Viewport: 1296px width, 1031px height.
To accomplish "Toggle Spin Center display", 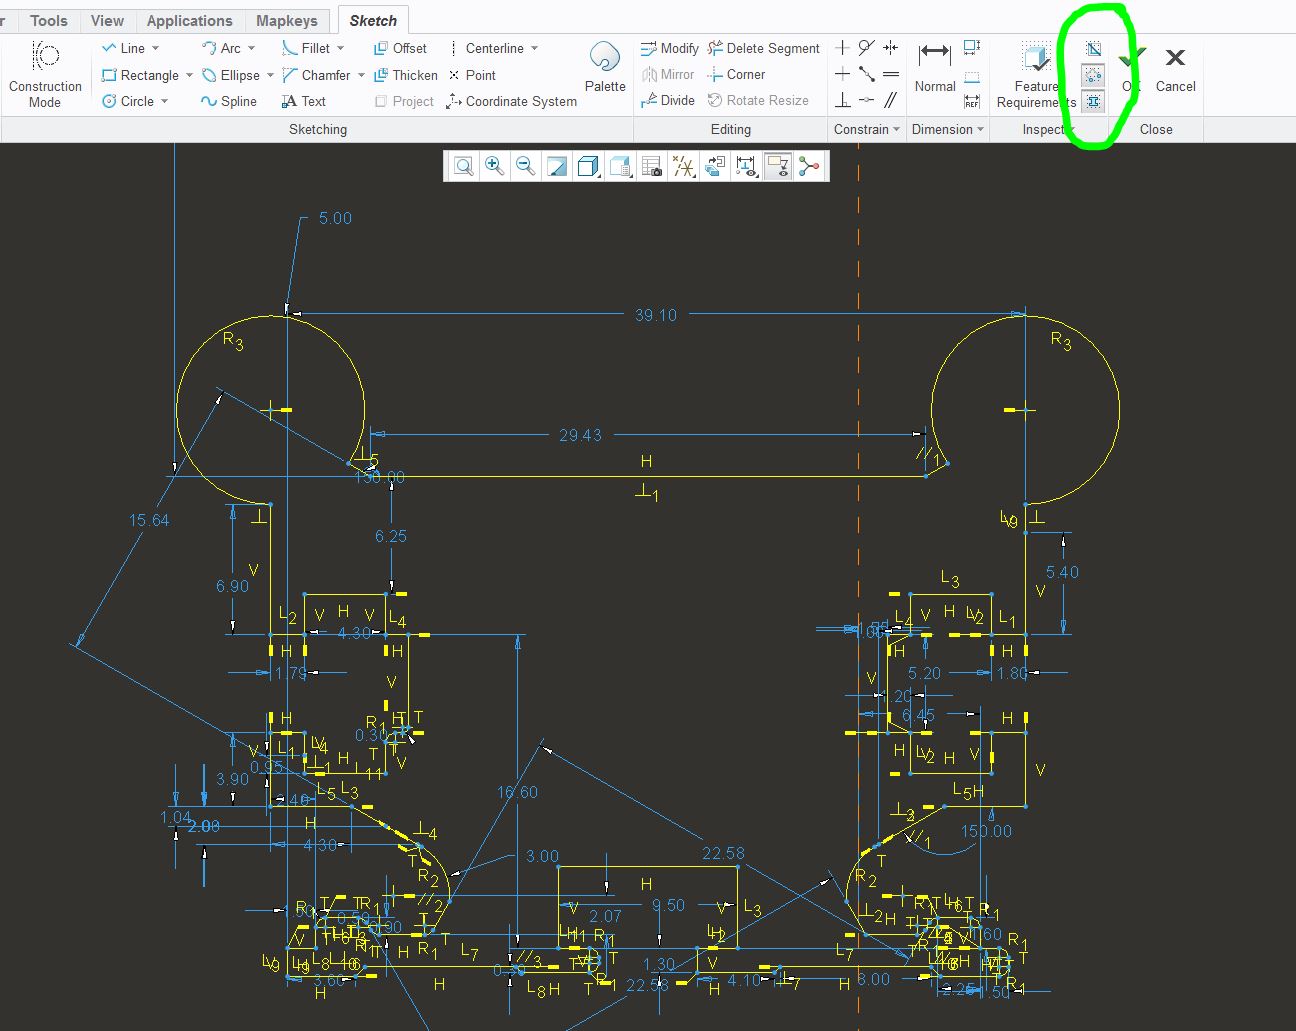I will coord(809,166).
